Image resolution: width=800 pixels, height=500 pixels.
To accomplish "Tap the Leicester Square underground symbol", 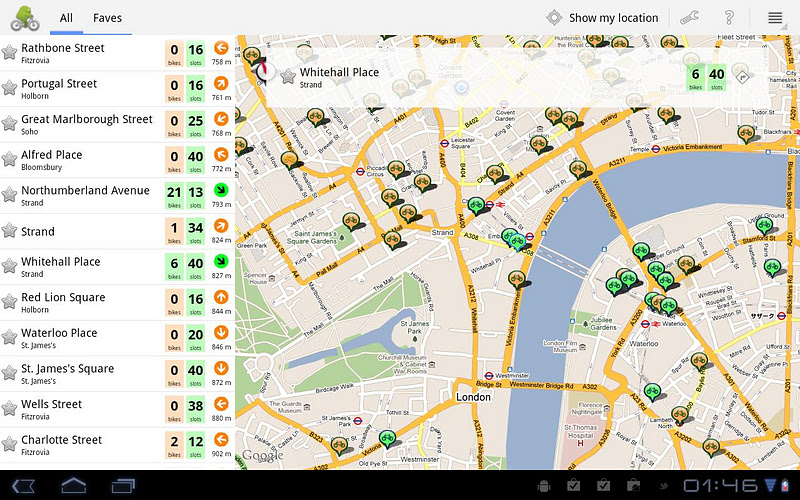I will coord(444,143).
